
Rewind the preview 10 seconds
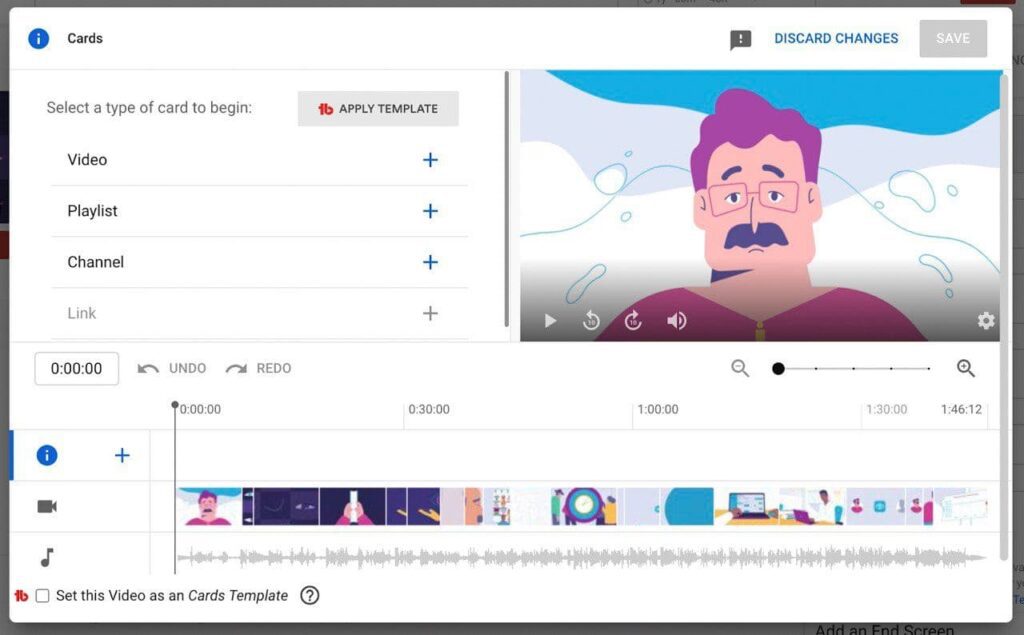[x=591, y=320]
